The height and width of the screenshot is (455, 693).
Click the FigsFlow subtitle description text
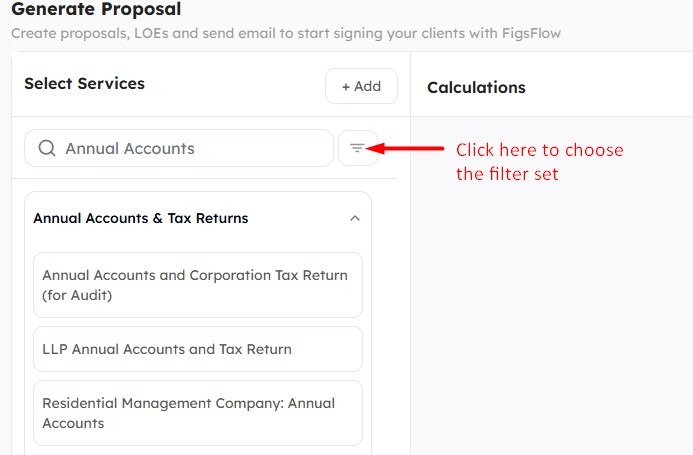click(x=286, y=33)
